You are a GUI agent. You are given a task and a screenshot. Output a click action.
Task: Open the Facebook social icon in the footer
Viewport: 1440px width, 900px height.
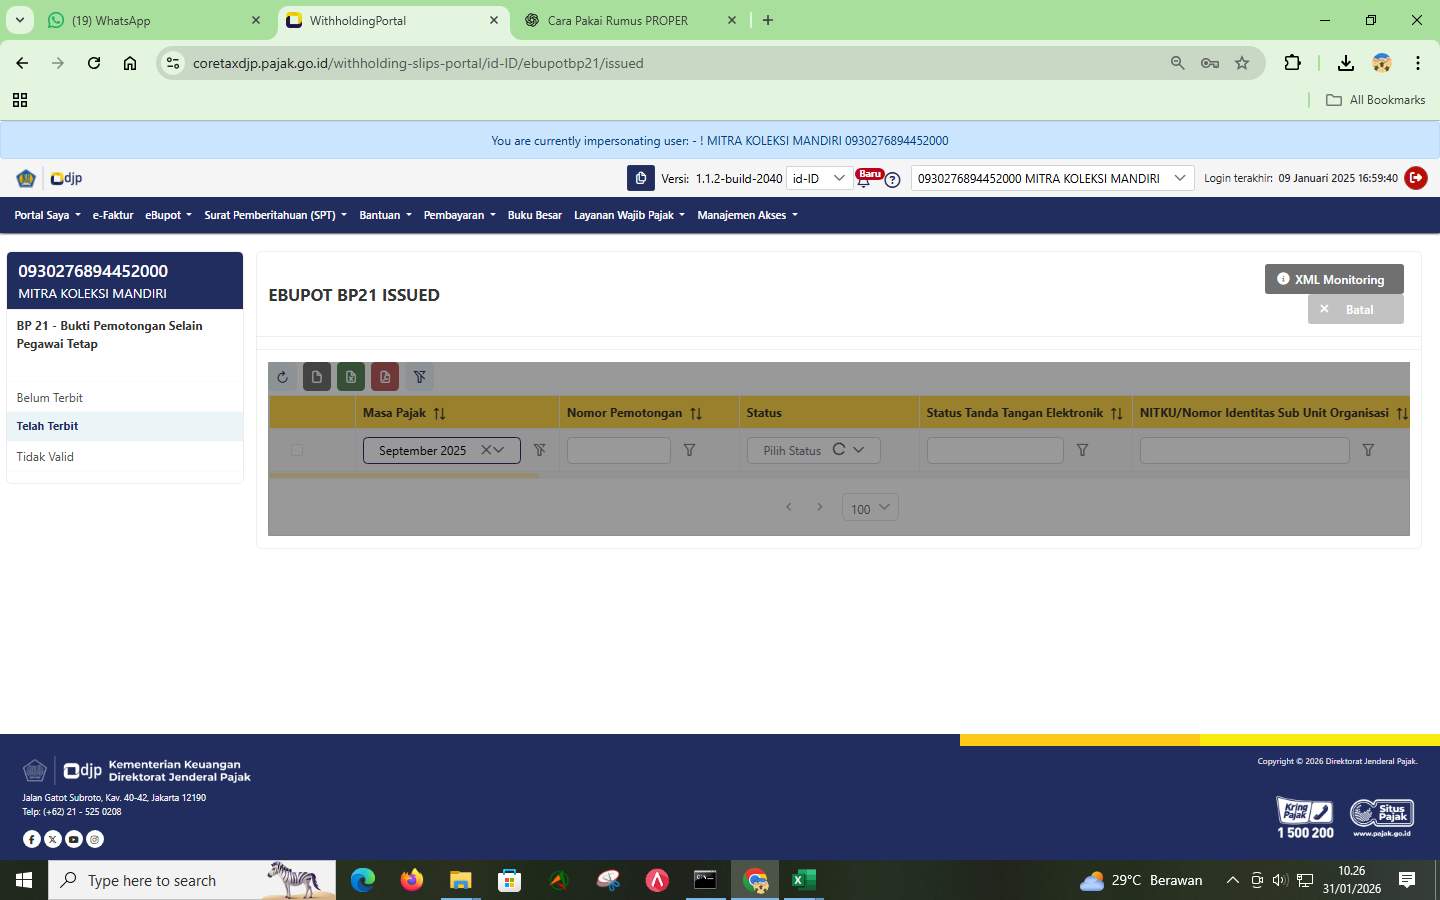(x=32, y=839)
